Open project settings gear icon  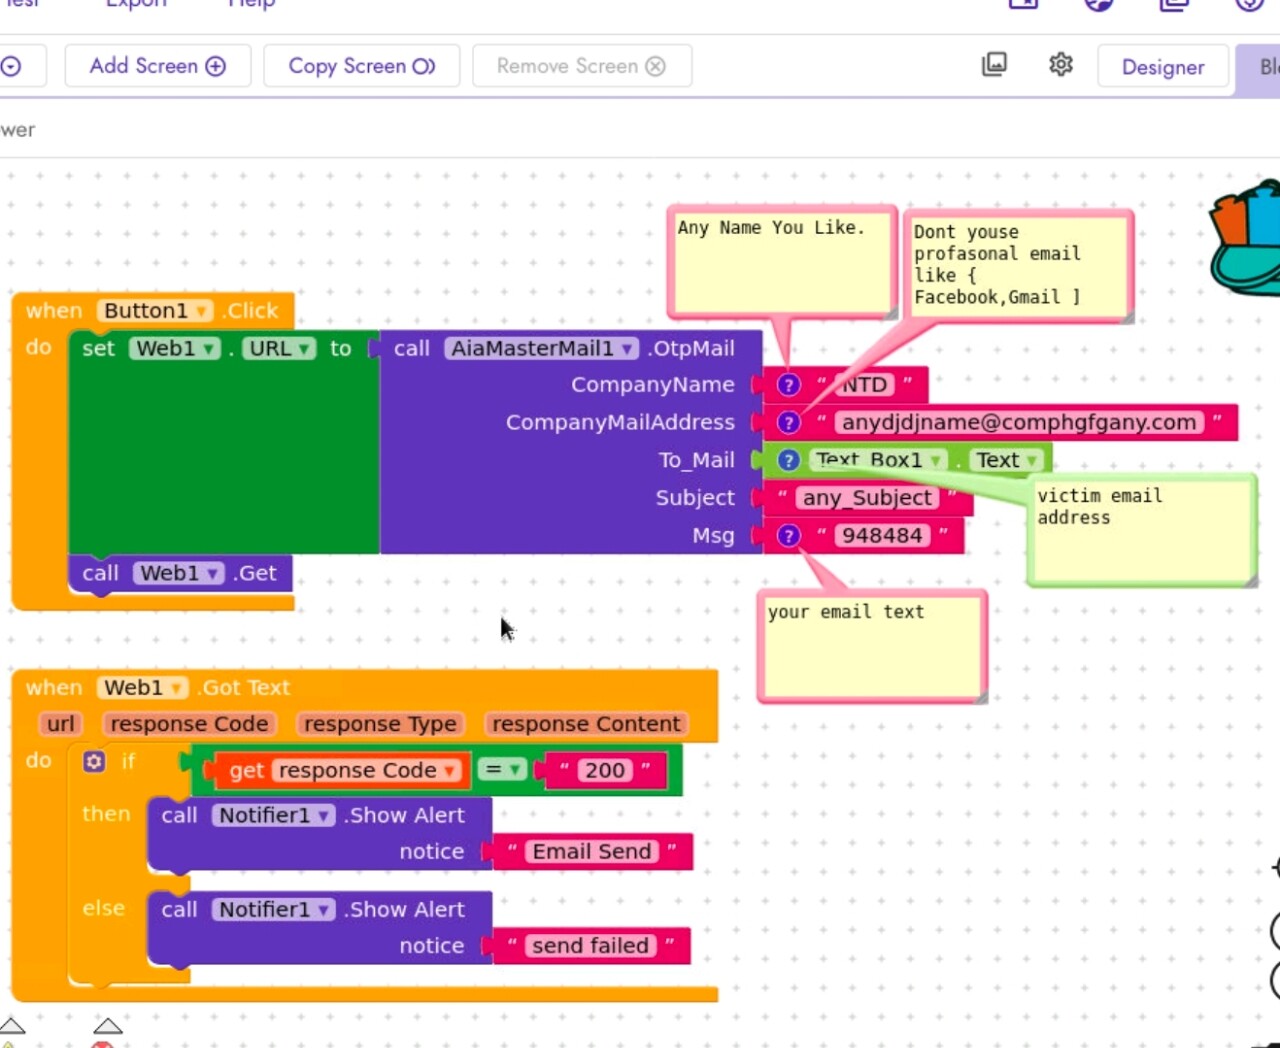1060,65
